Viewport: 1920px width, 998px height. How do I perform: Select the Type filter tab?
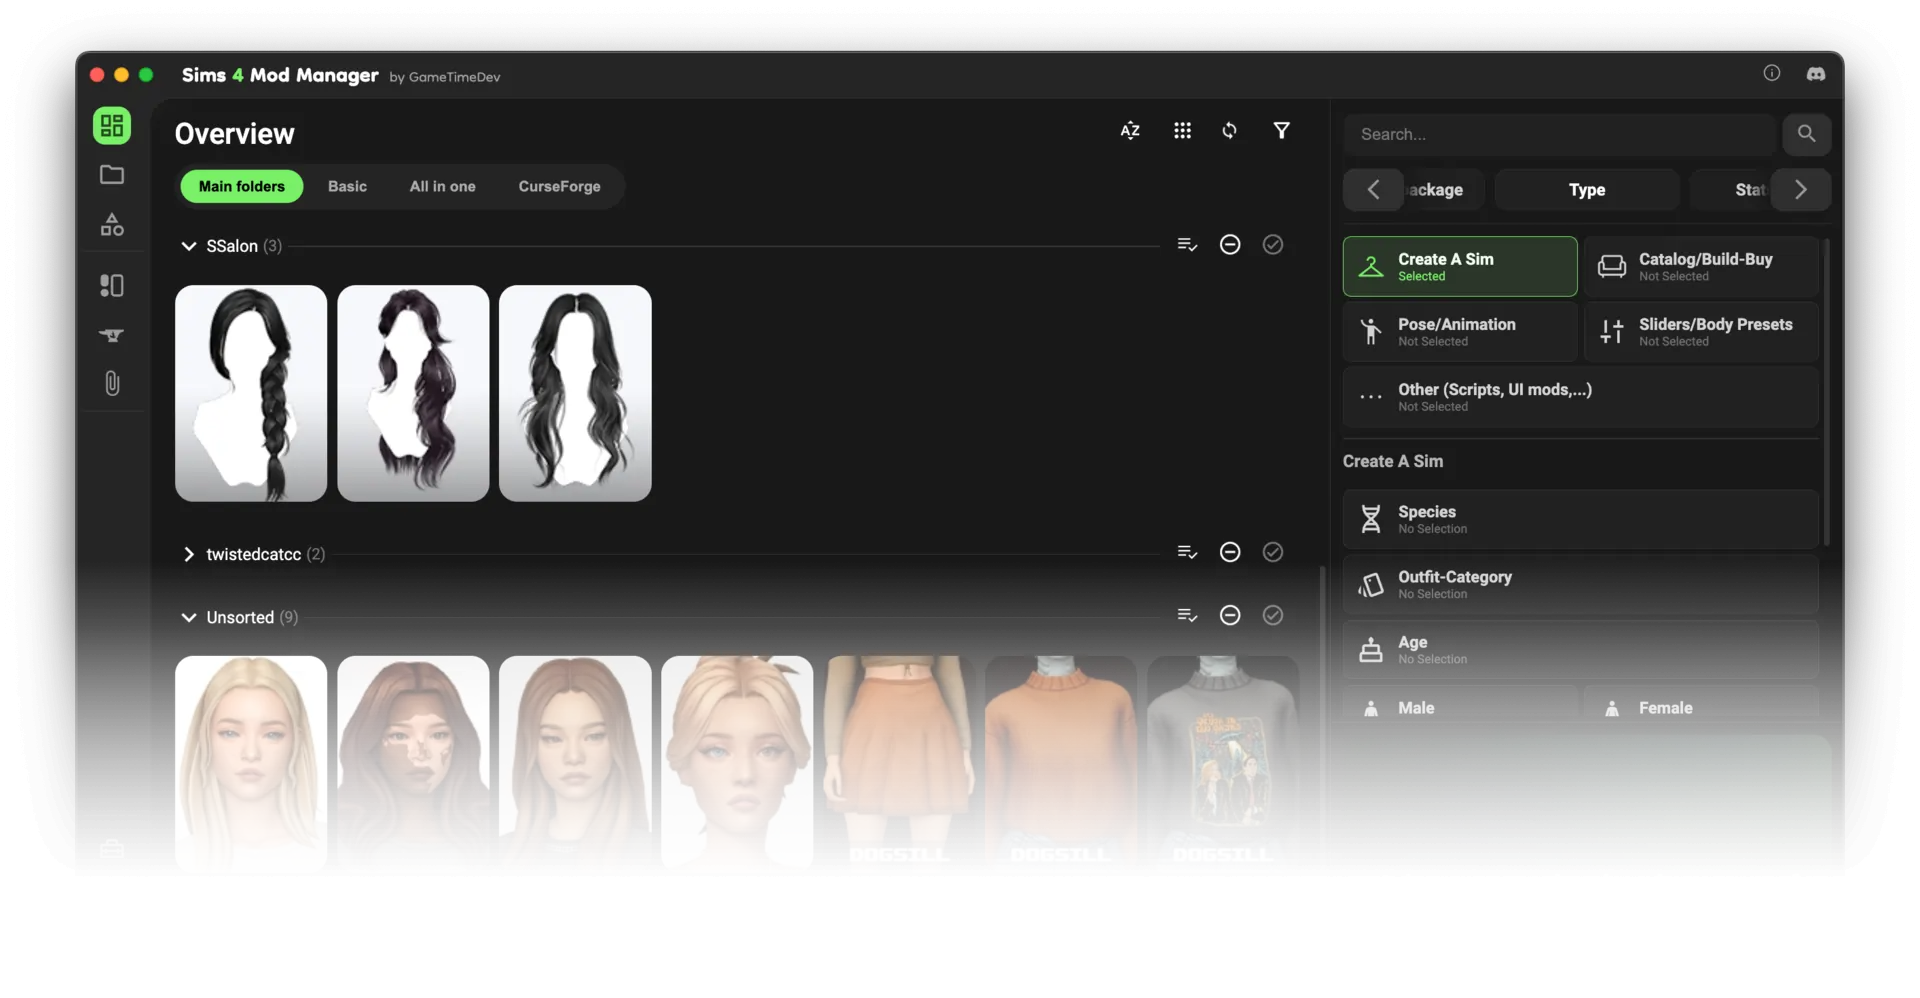coord(1587,190)
